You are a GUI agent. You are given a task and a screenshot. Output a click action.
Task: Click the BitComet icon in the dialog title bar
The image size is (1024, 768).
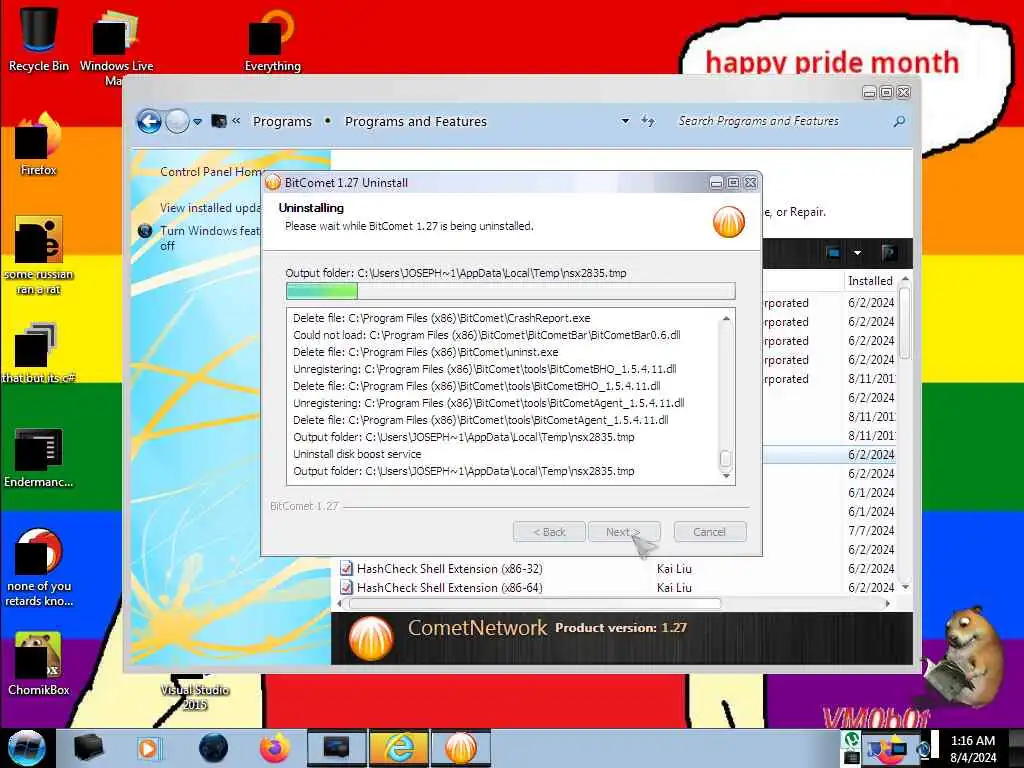(273, 183)
